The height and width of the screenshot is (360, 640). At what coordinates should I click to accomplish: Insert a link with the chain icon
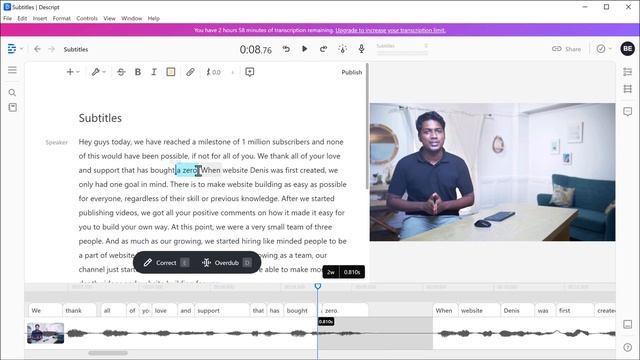190,72
